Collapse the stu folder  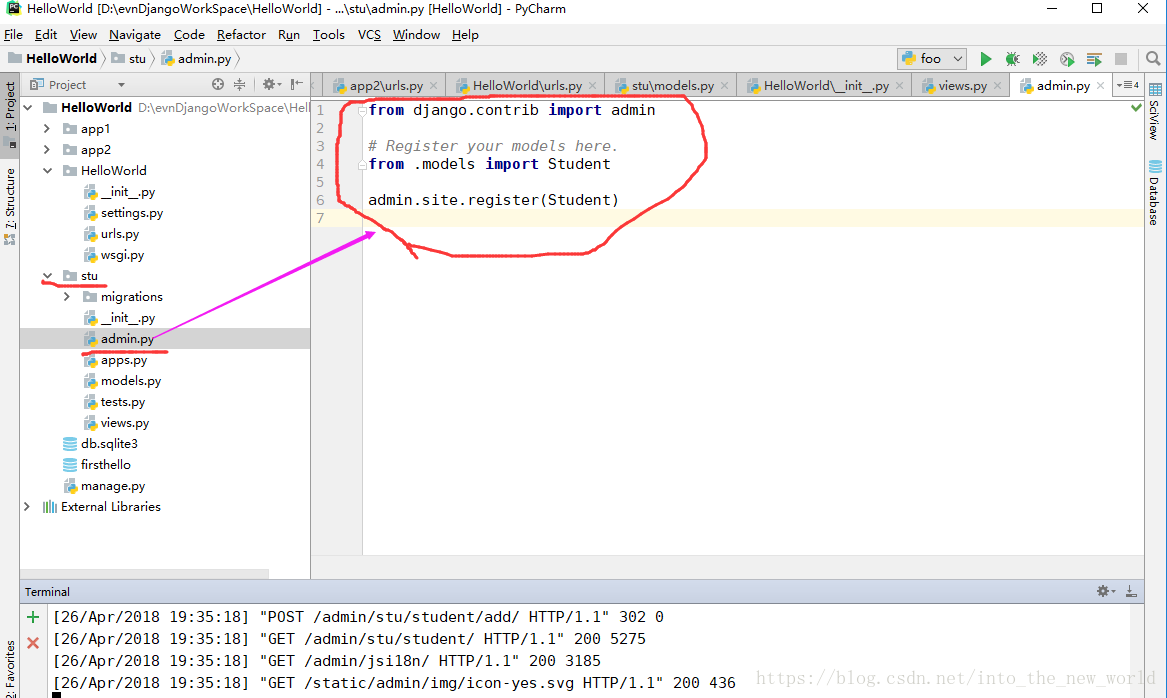click(47, 275)
